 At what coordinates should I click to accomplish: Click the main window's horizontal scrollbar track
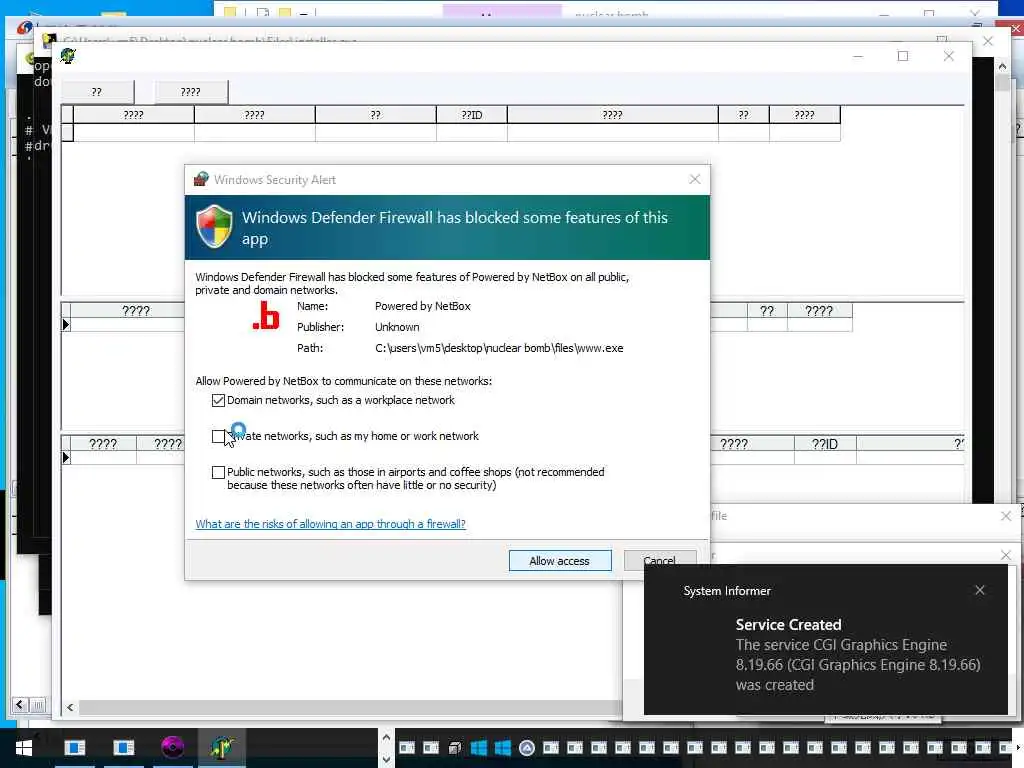350,707
